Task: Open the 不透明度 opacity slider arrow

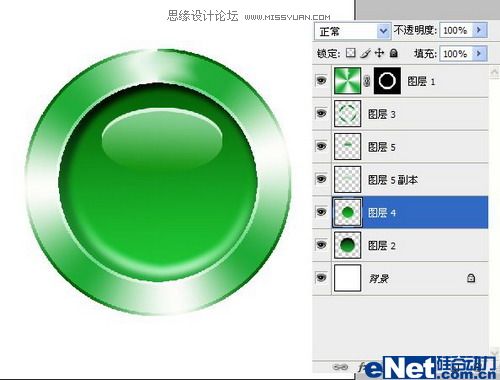Action: [479, 30]
